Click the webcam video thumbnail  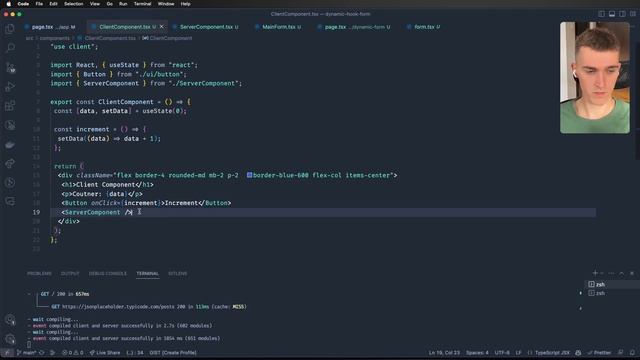595,78
